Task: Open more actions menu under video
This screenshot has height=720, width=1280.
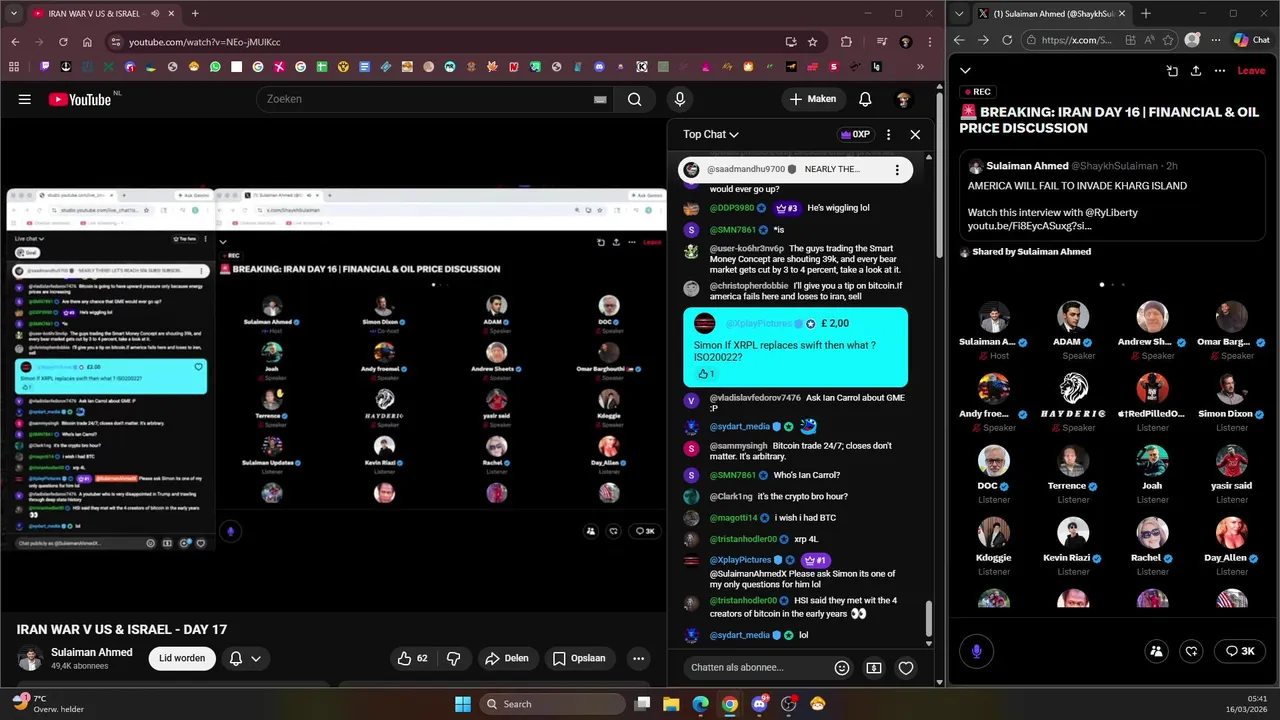Action: click(638, 658)
